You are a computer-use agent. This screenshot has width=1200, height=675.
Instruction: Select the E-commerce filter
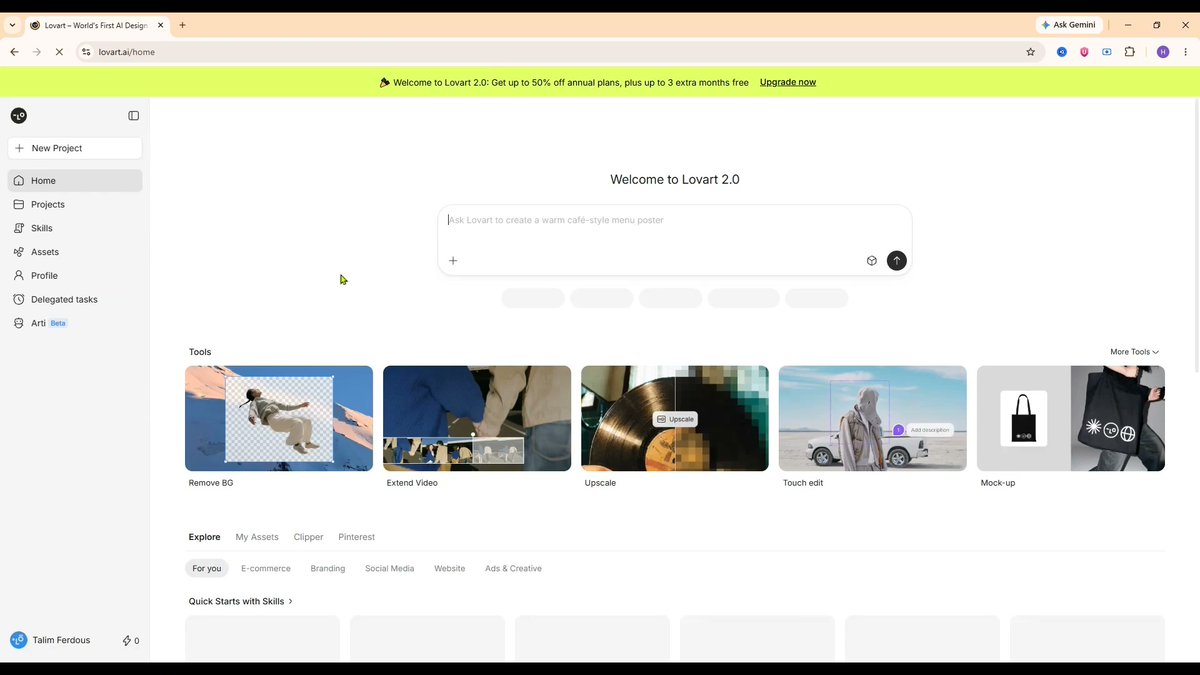point(266,568)
